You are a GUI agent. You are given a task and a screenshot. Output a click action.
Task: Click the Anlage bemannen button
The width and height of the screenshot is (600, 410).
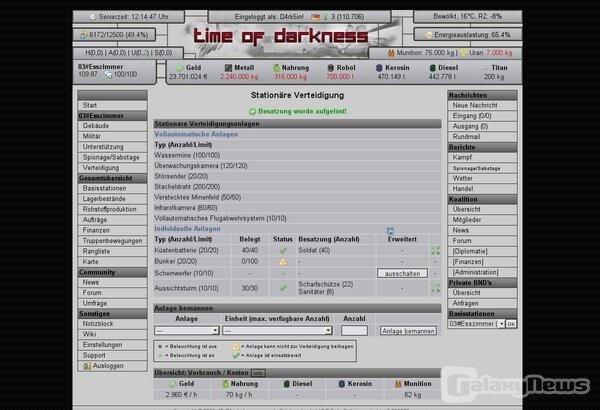pyautogui.click(x=408, y=331)
